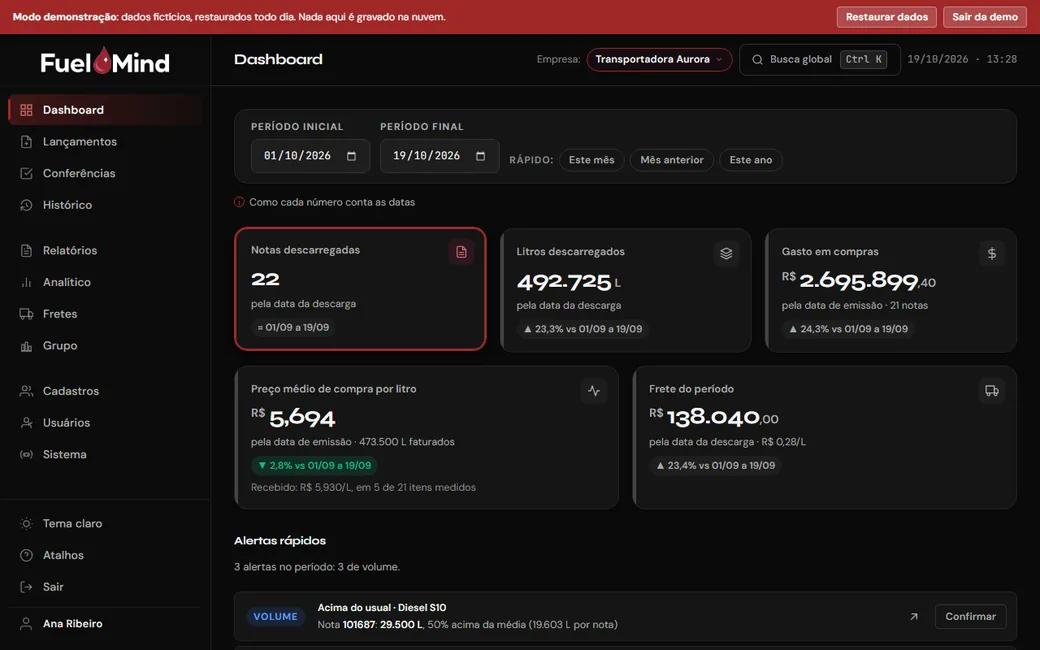Screen dimensions: 1040x650
Task: Click the truck icon on Frete do período card
Action: [992, 391]
